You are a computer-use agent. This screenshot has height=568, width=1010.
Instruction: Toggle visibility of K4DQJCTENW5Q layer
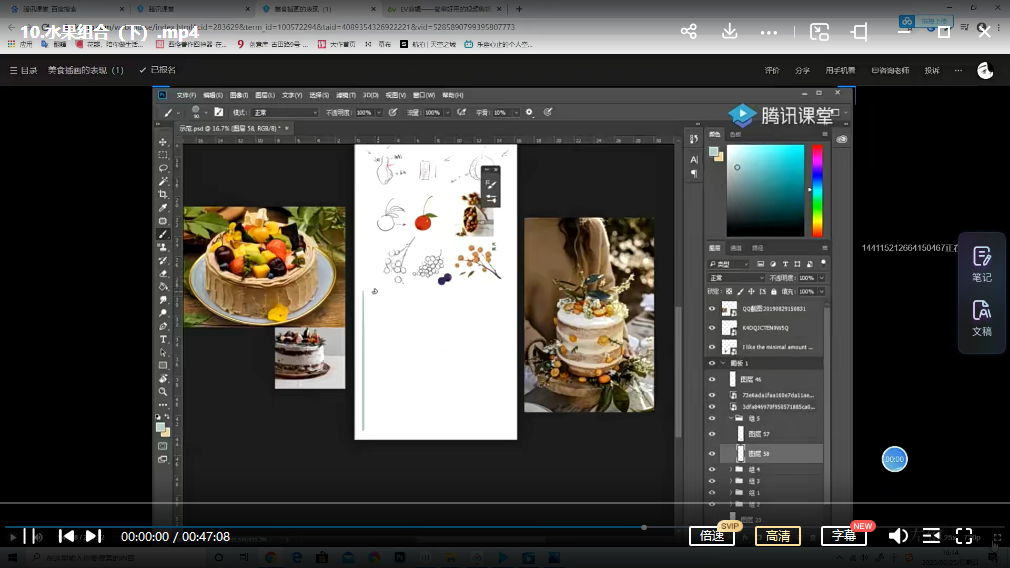click(x=712, y=328)
